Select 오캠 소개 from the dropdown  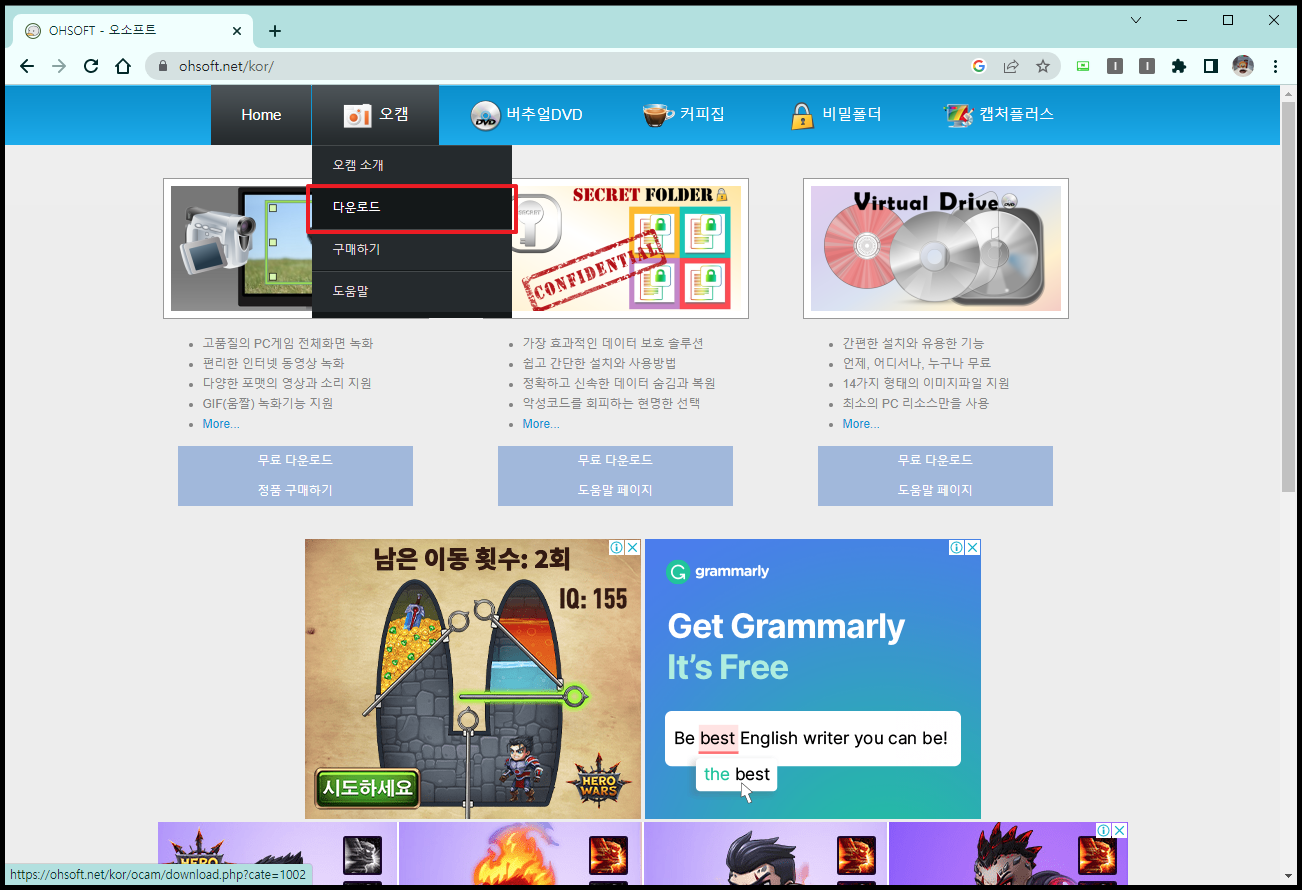pyautogui.click(x=411, y=165)
